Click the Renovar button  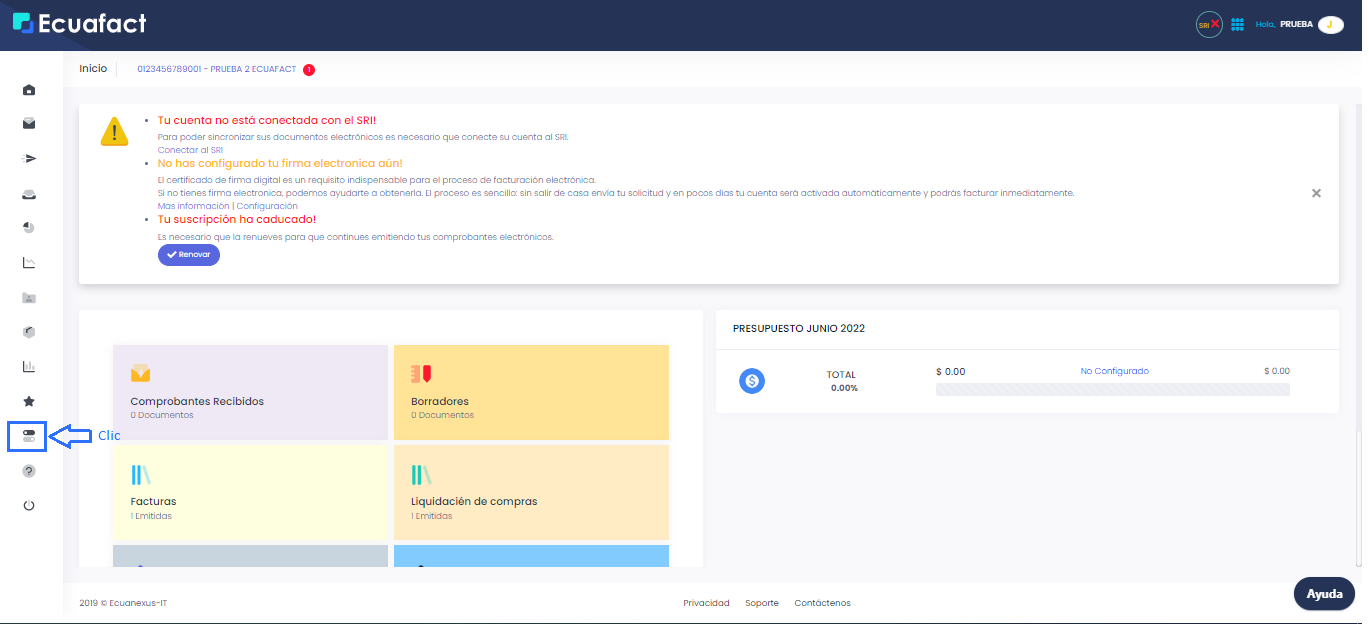pos(188,254)
